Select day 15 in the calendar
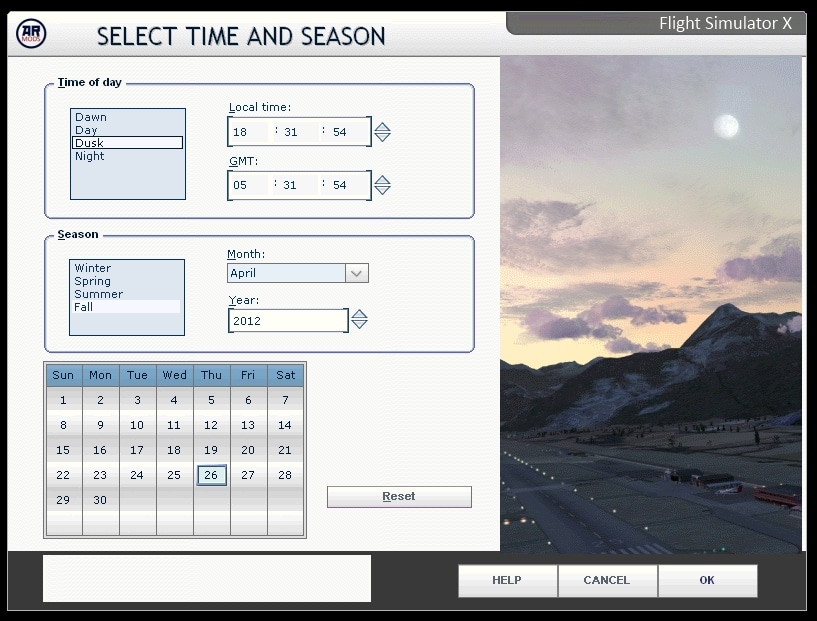 tap(63, 450)
